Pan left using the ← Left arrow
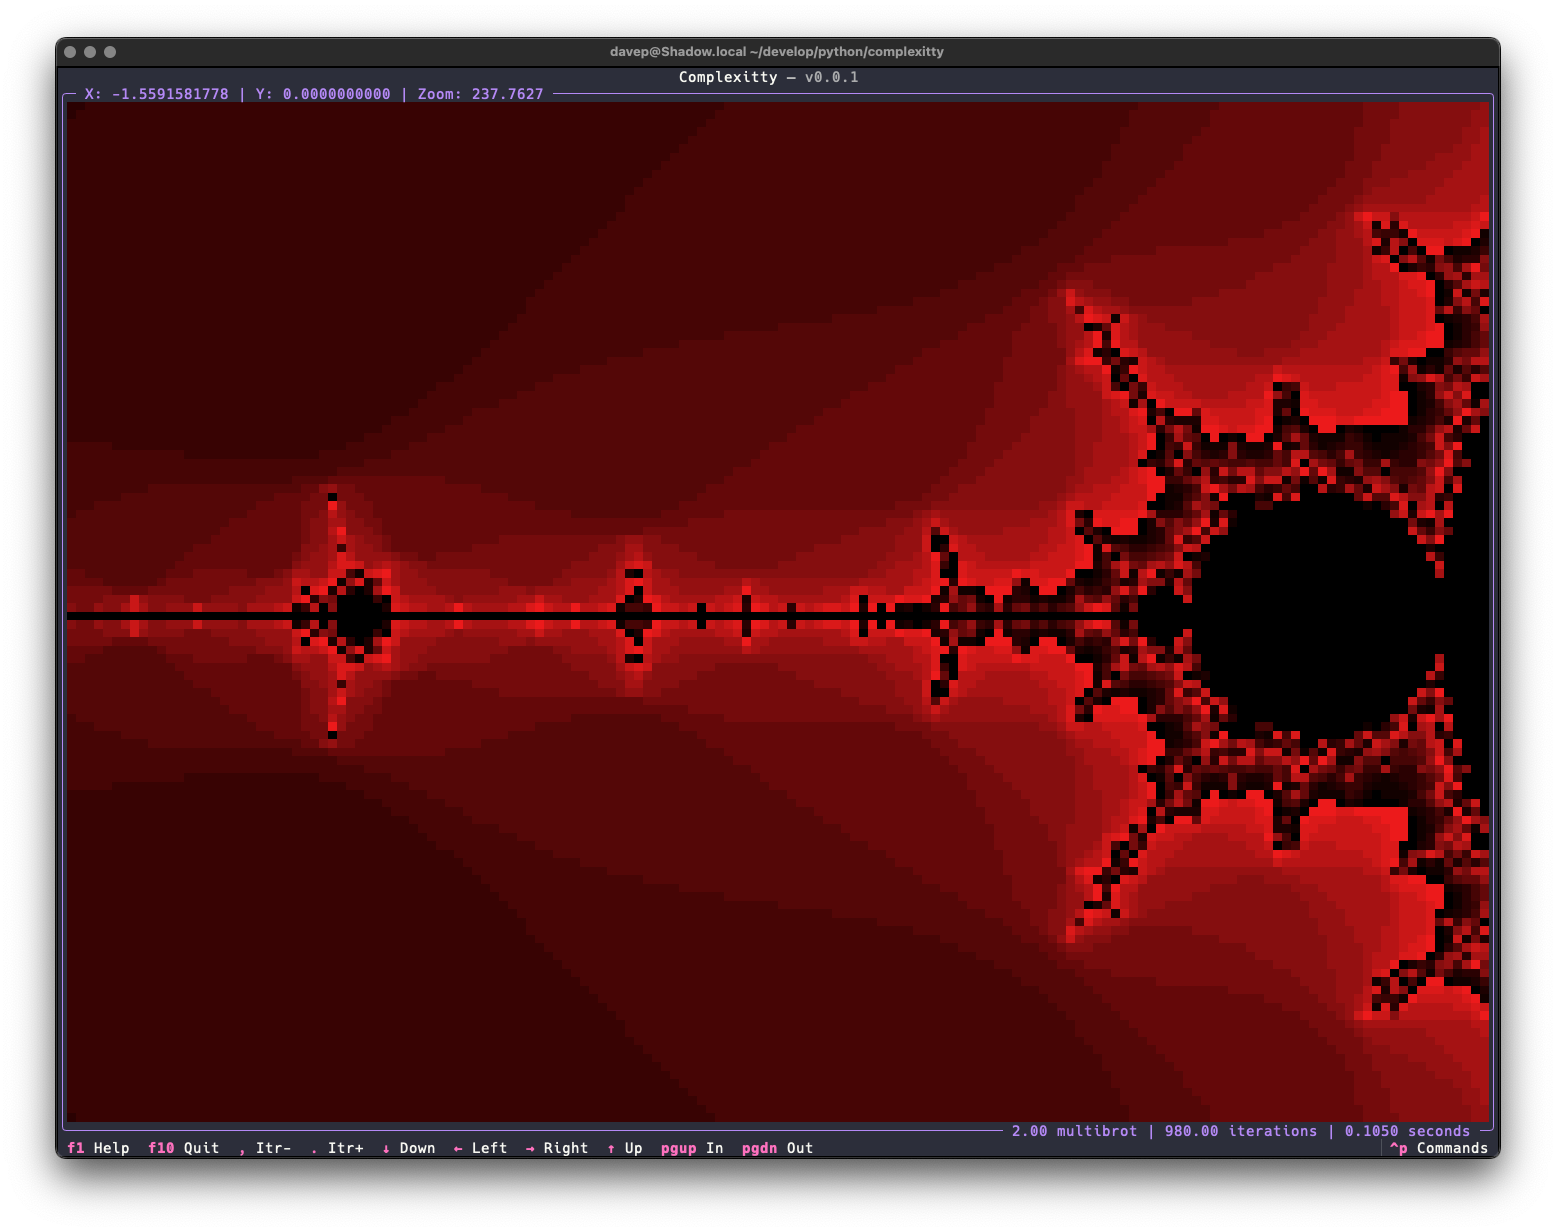Screen dimensions: 1556x1232 [x=480, y=1148]
